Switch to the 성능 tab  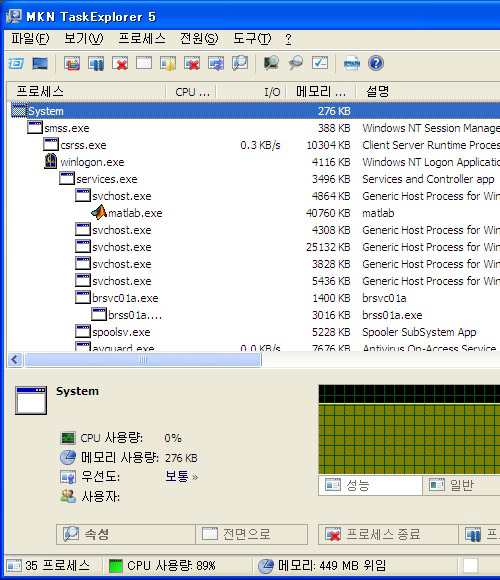(x=370, y=485)
